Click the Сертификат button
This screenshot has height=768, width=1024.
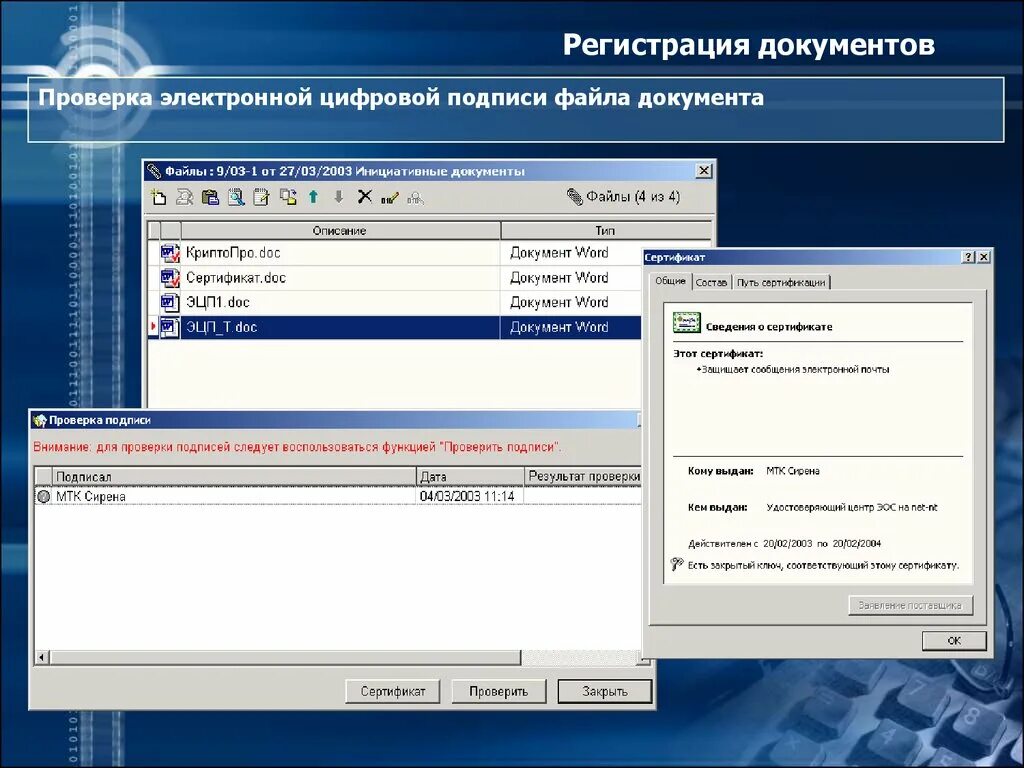(x=392, y=691)
